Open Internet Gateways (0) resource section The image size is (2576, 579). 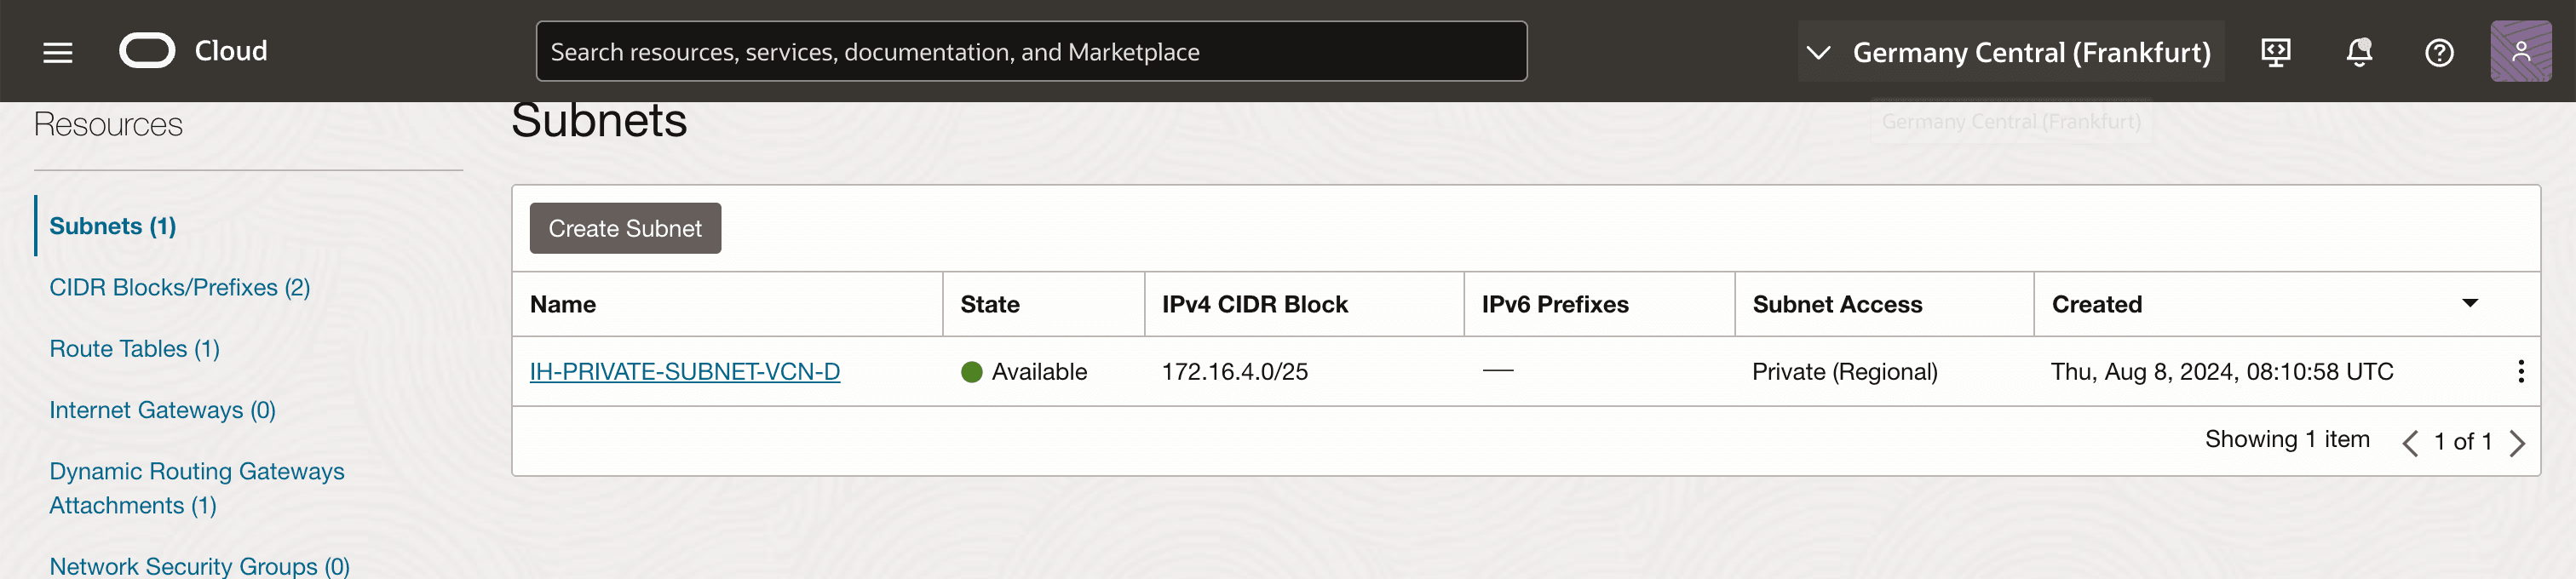tap(163, 410)
